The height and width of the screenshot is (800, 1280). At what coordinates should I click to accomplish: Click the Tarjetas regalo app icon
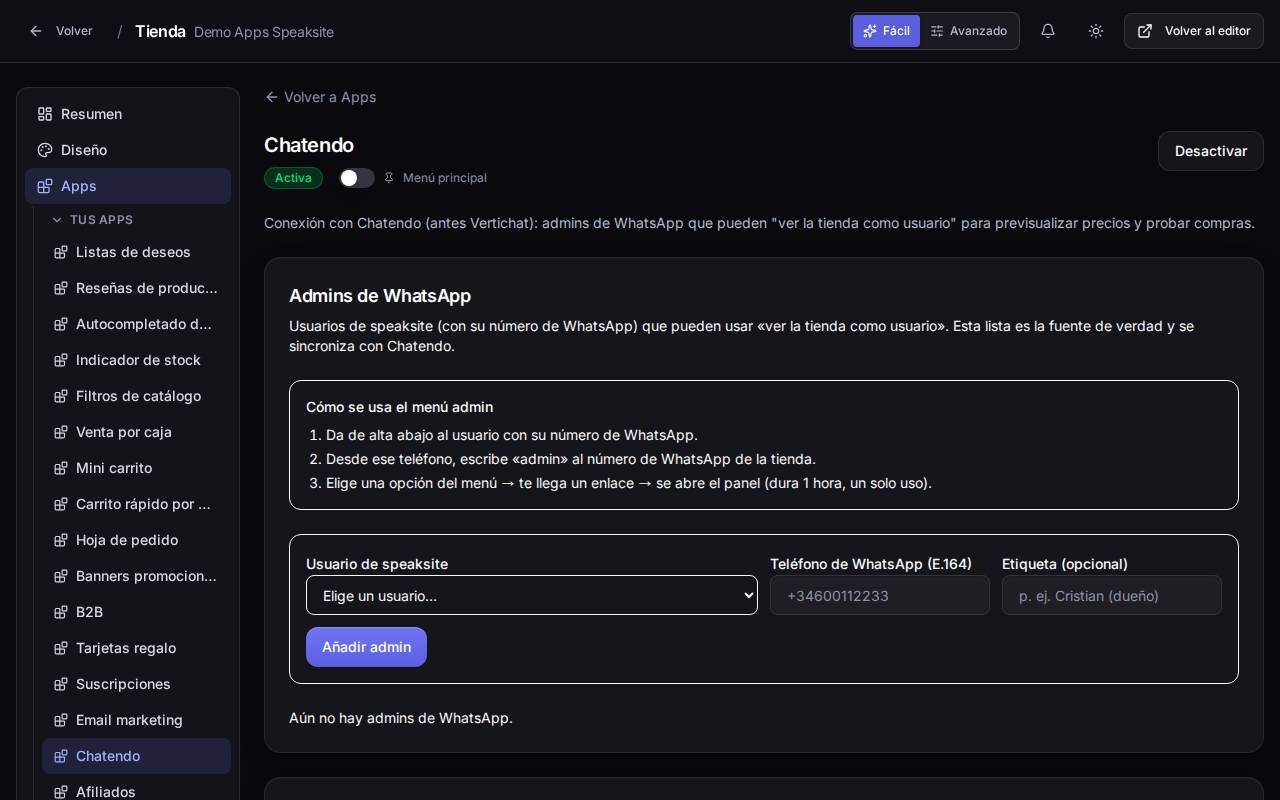click(61, 648)
